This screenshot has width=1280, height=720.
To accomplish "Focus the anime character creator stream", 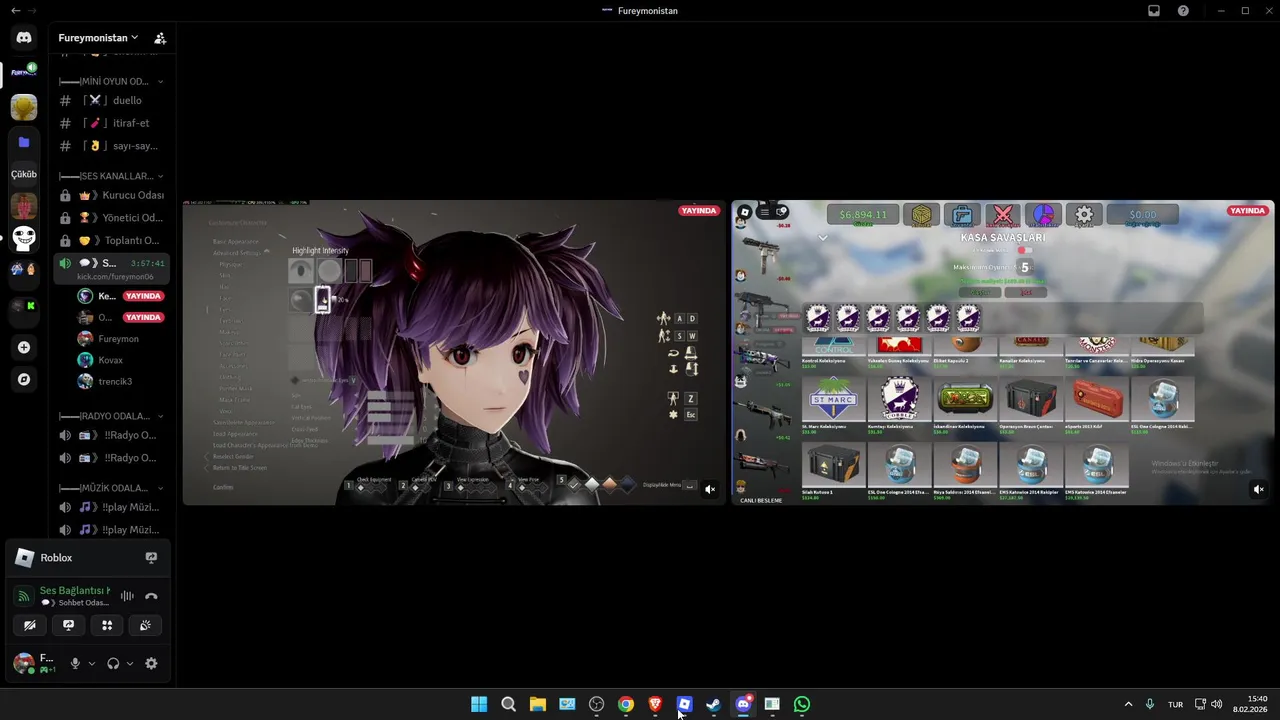I will (454, 352).
